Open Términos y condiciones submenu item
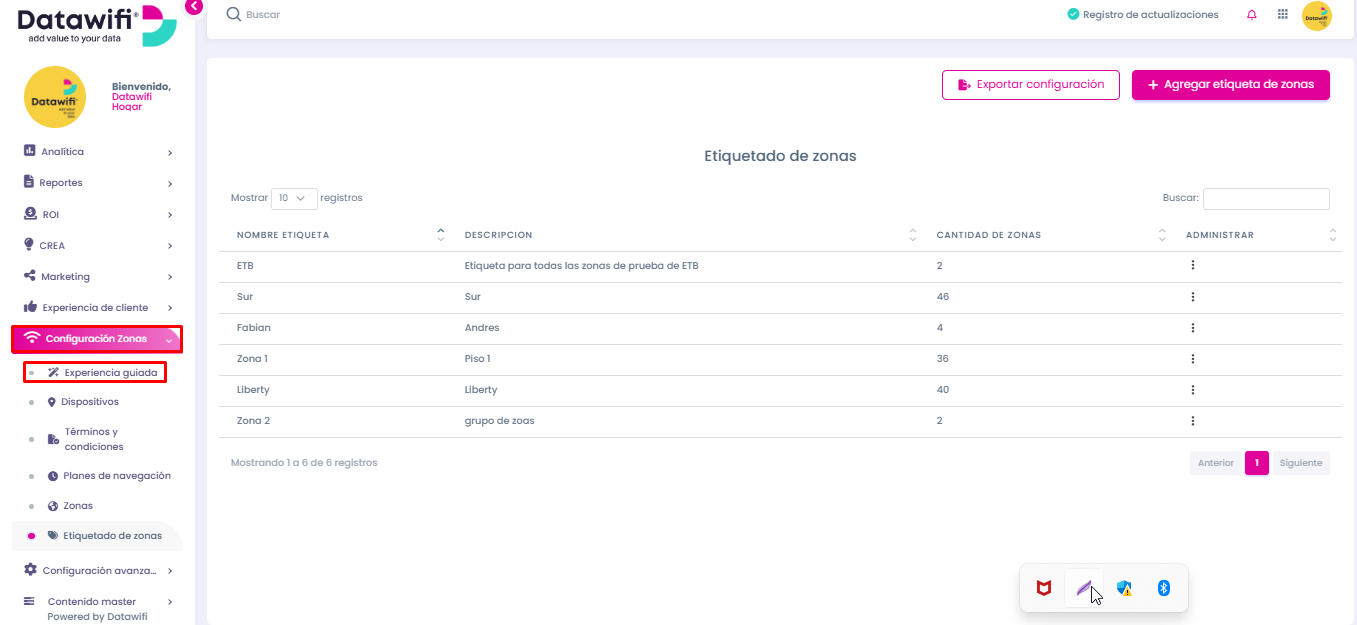Image resolution: width=1357 pixels, height=625 pixels. tap(93, 439)
